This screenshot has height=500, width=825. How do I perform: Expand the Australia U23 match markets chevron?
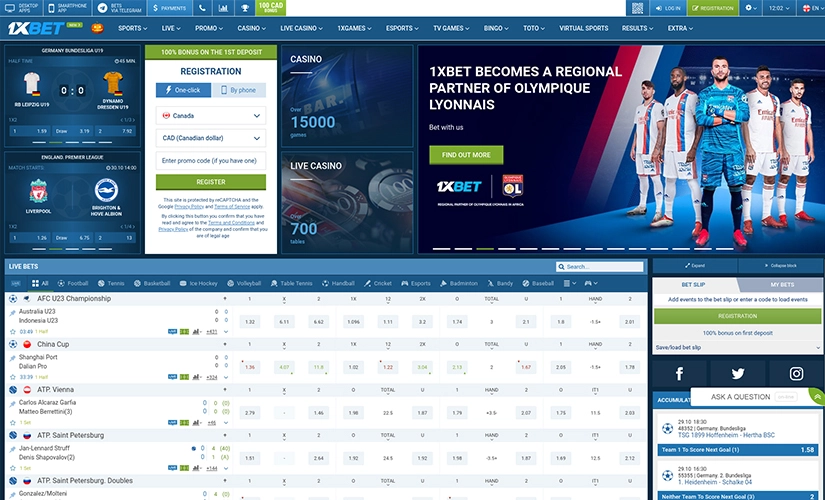coord(226,332)
